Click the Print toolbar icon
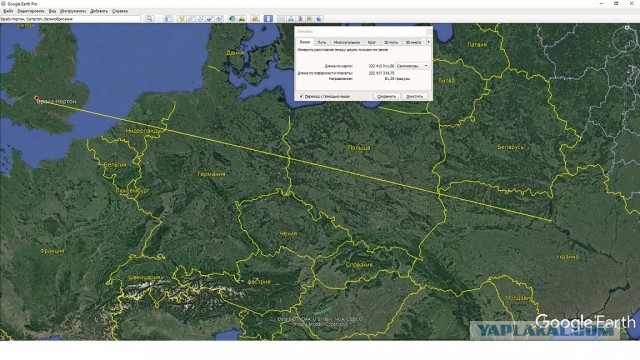 [291, 18]
